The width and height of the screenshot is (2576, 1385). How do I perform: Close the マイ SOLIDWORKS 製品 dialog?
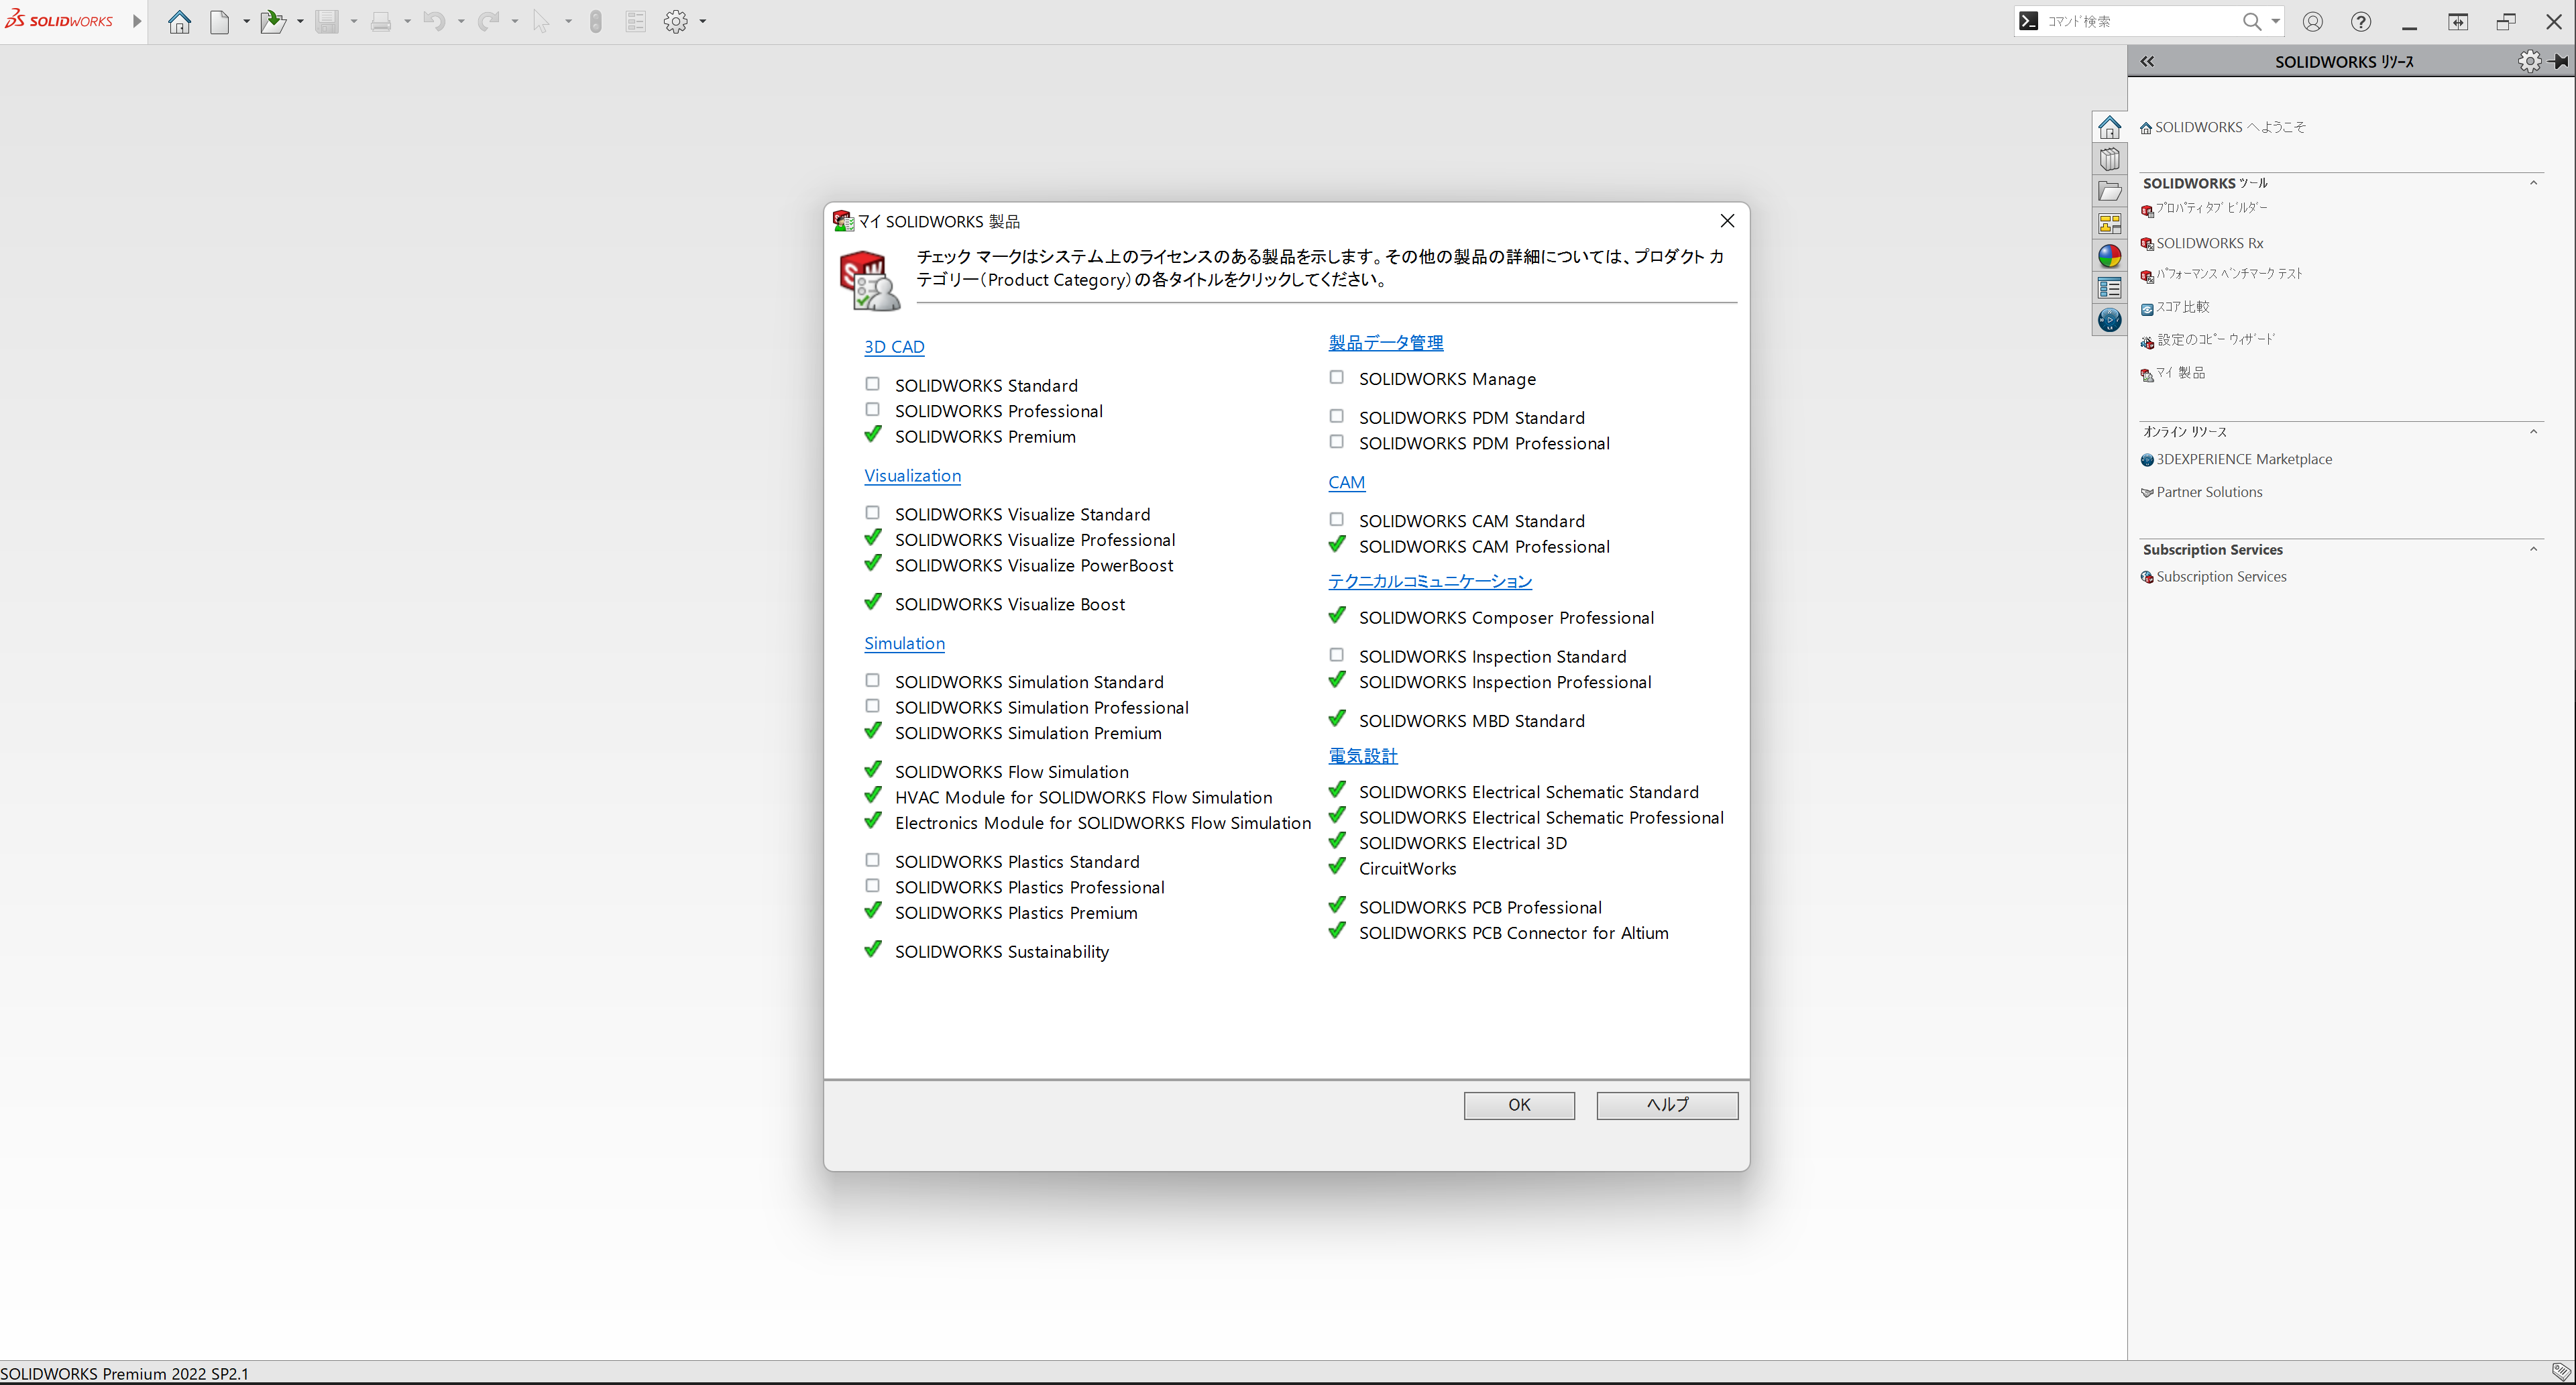(x=1727, y=221)
